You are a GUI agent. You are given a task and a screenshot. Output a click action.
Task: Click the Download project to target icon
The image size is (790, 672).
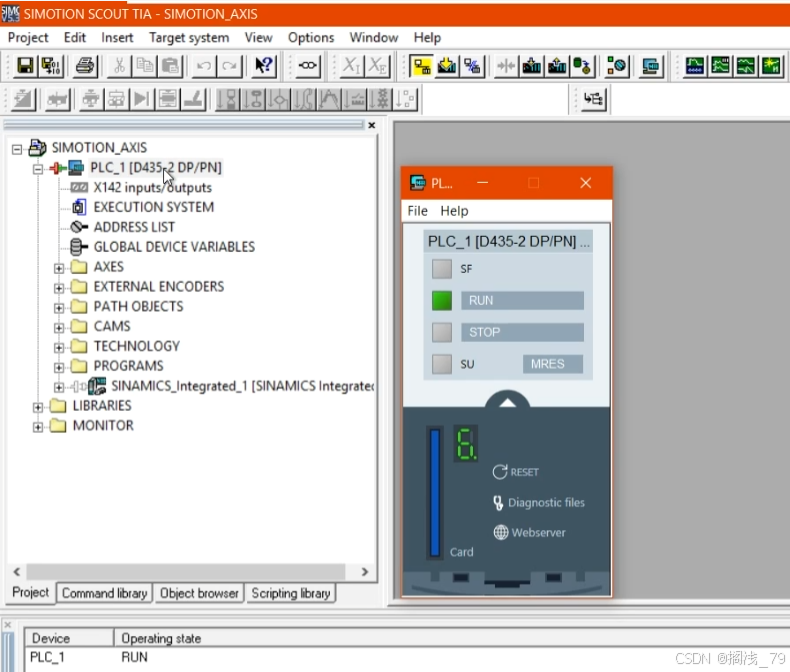tap(447, 65)
